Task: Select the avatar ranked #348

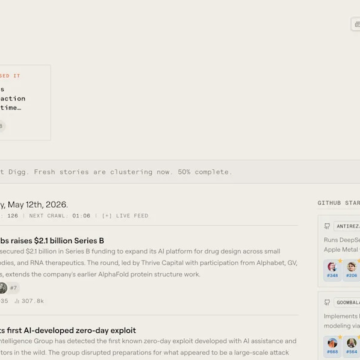Action: point(332,270)
